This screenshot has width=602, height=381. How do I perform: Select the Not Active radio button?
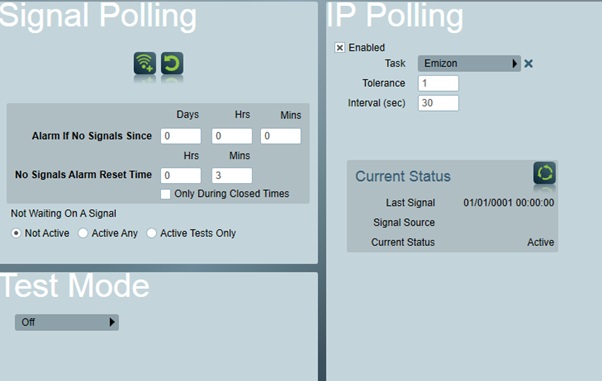(16, 233)
